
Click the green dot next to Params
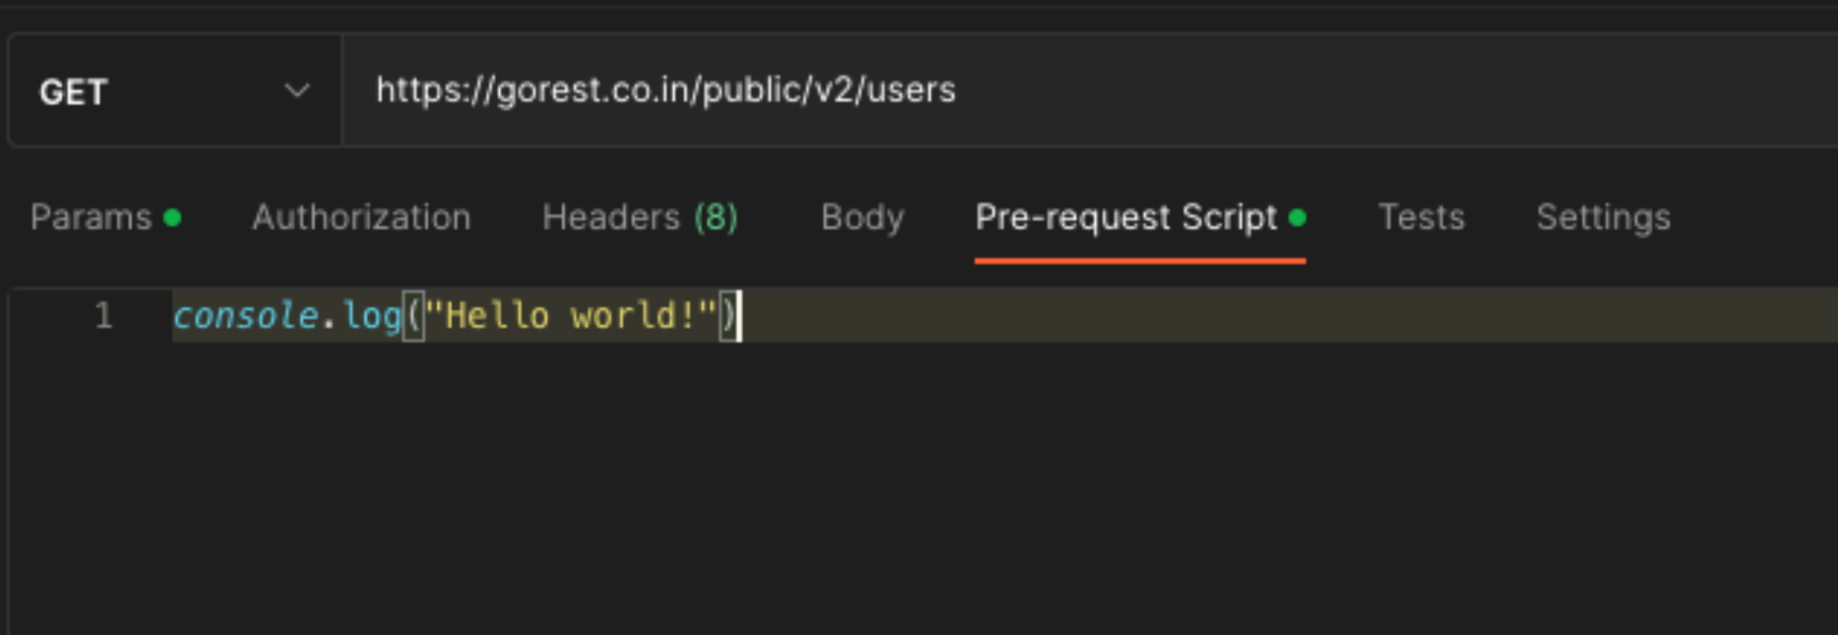point(173,218)
